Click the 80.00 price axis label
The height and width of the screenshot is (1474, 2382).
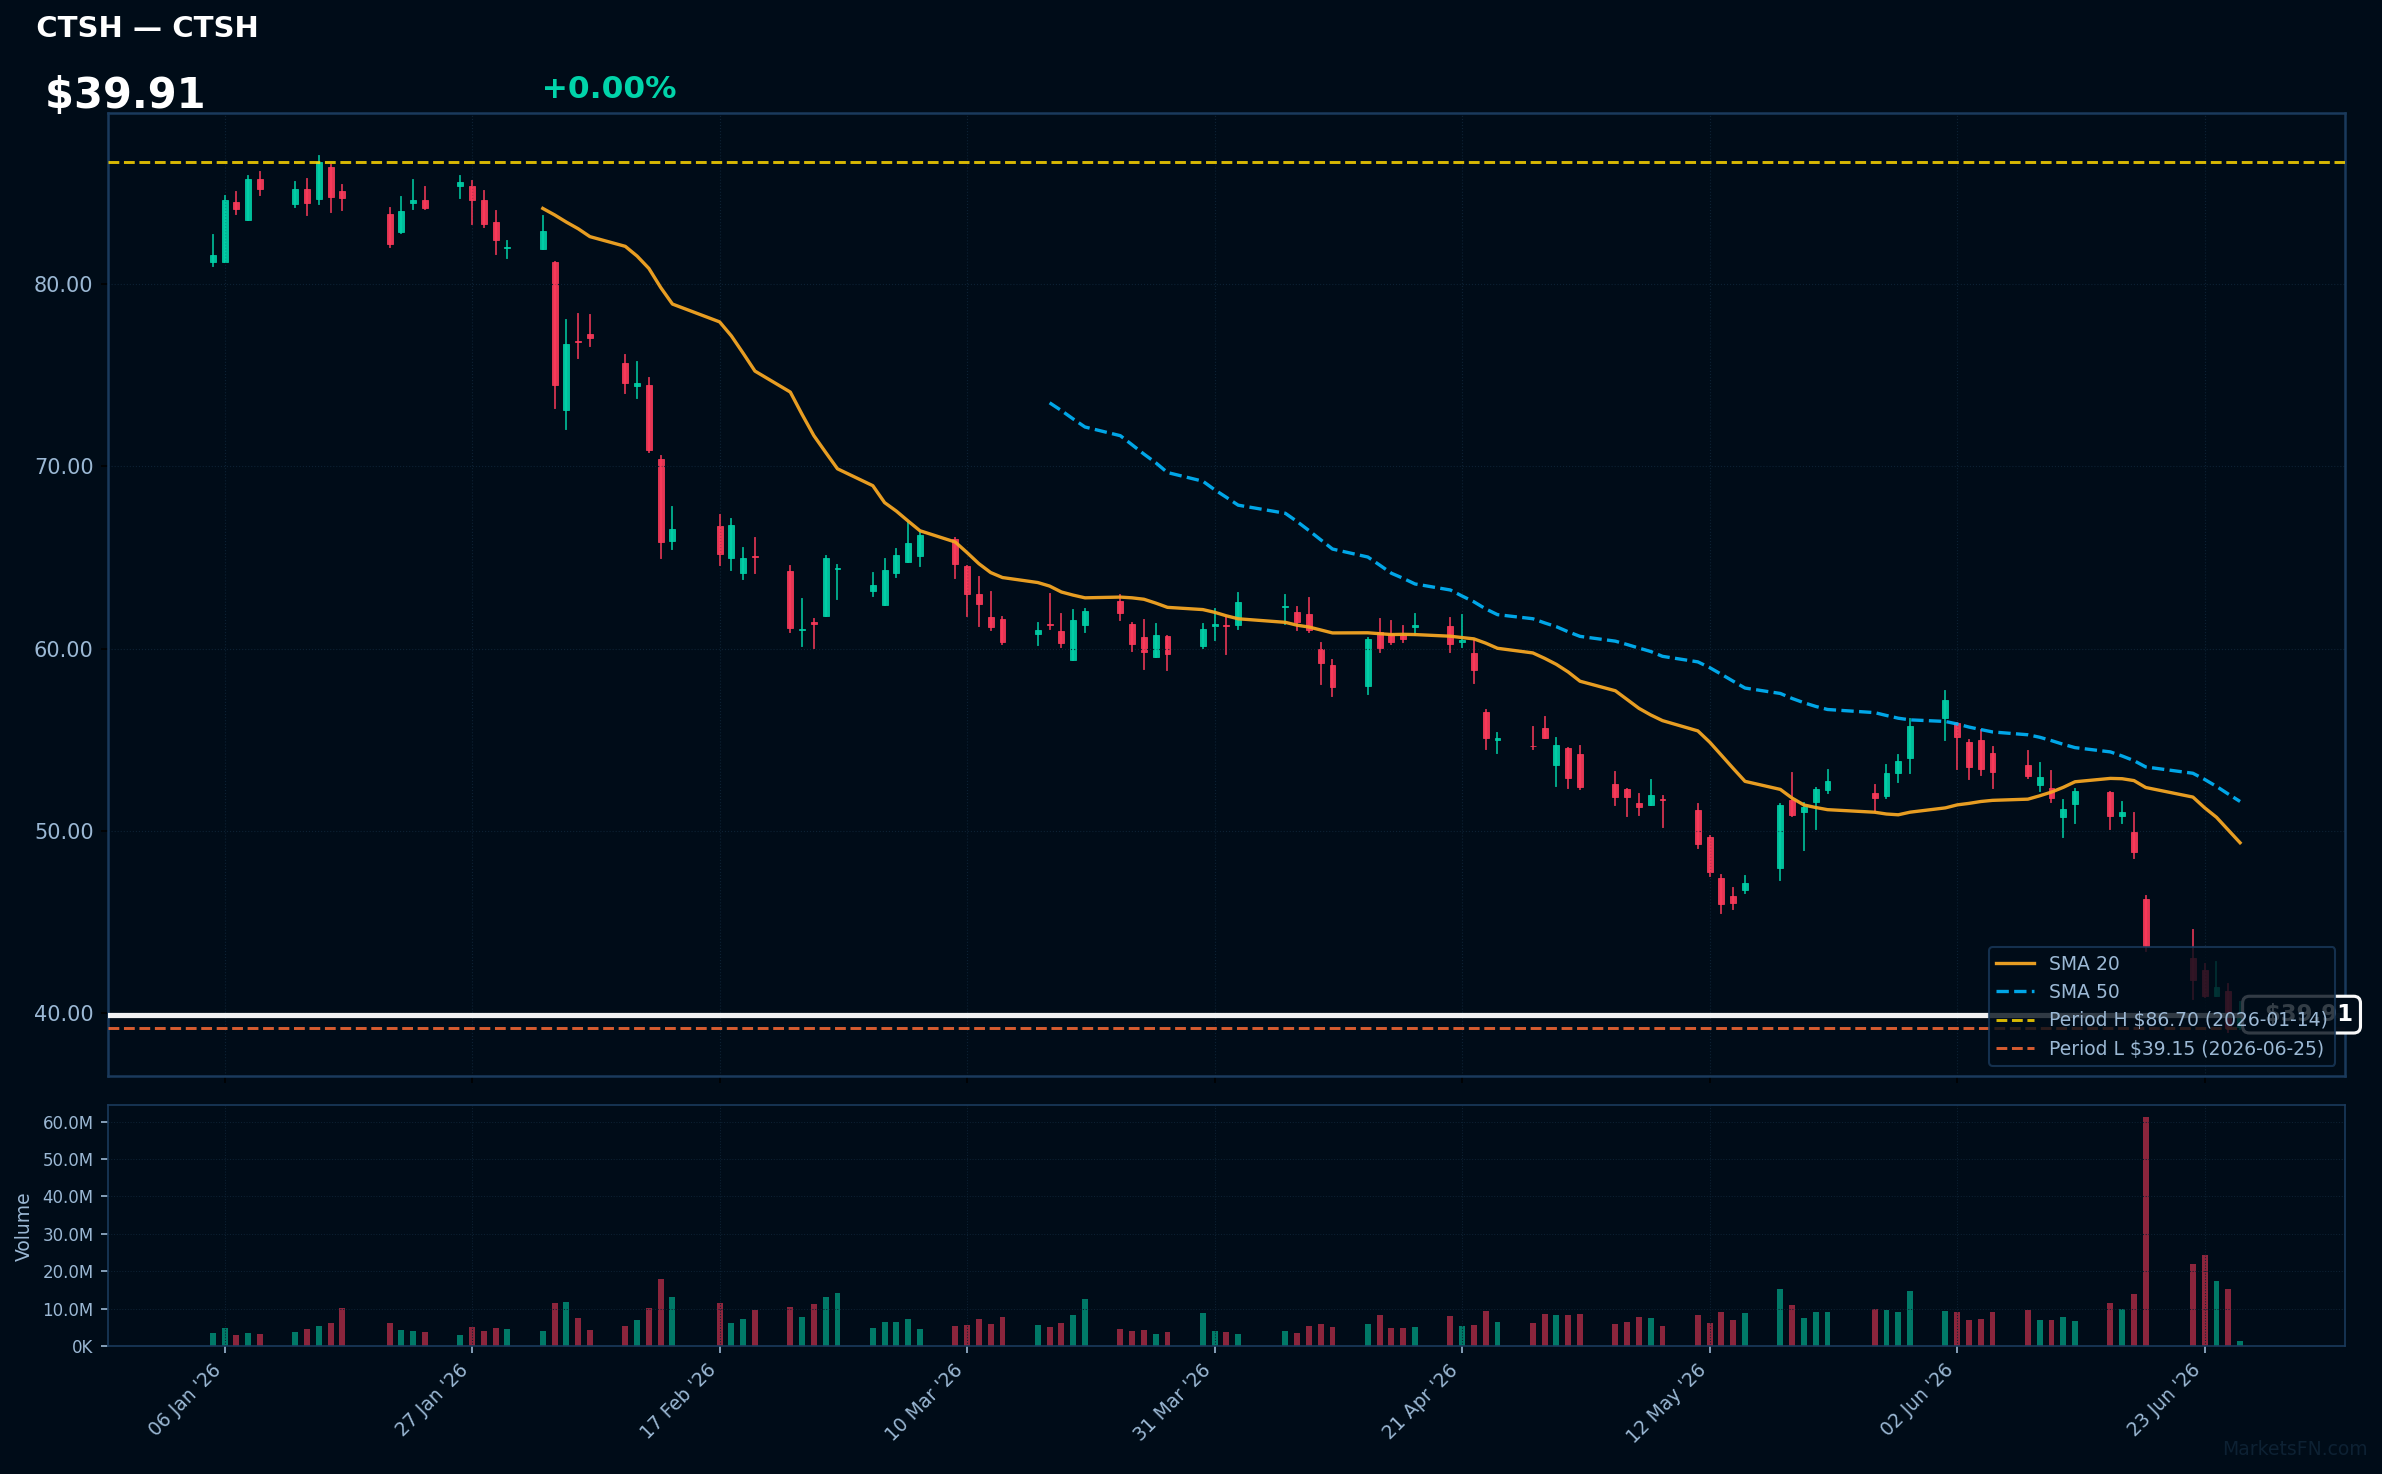point(63,284)
